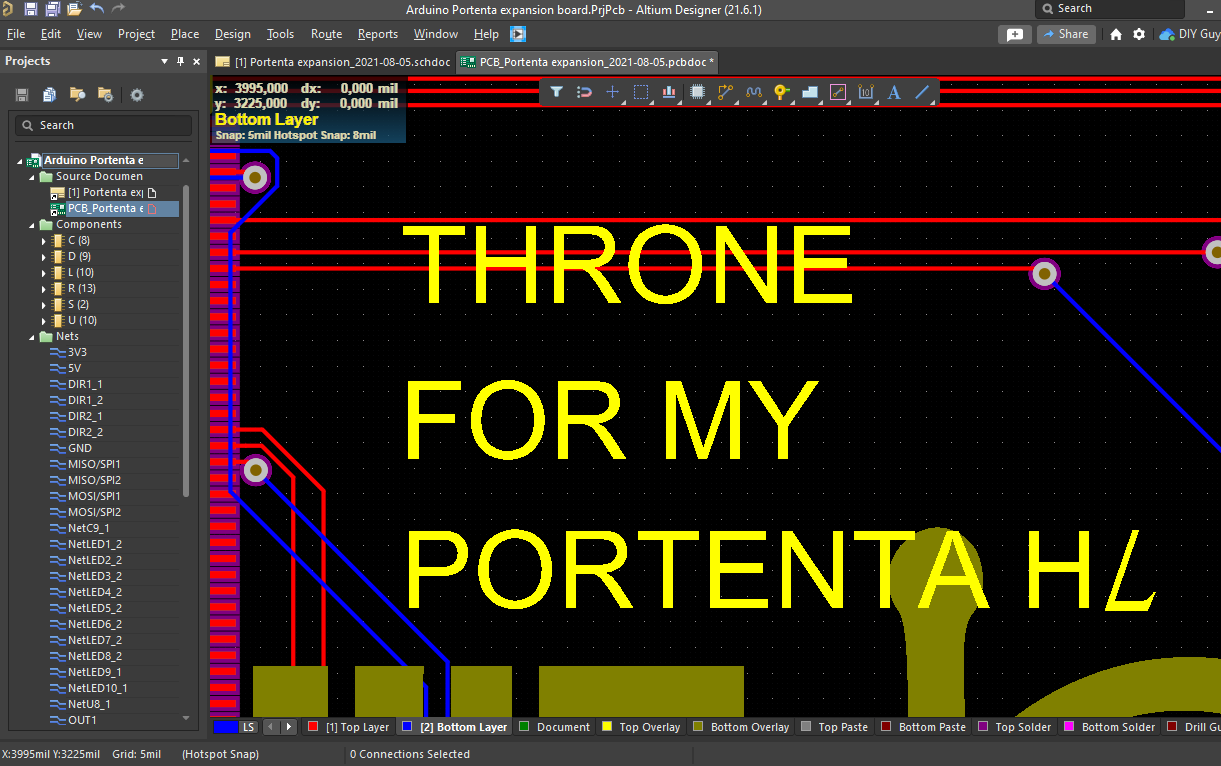
Task: Click the Save All icon in the title bar
Action: coord(53,9)
